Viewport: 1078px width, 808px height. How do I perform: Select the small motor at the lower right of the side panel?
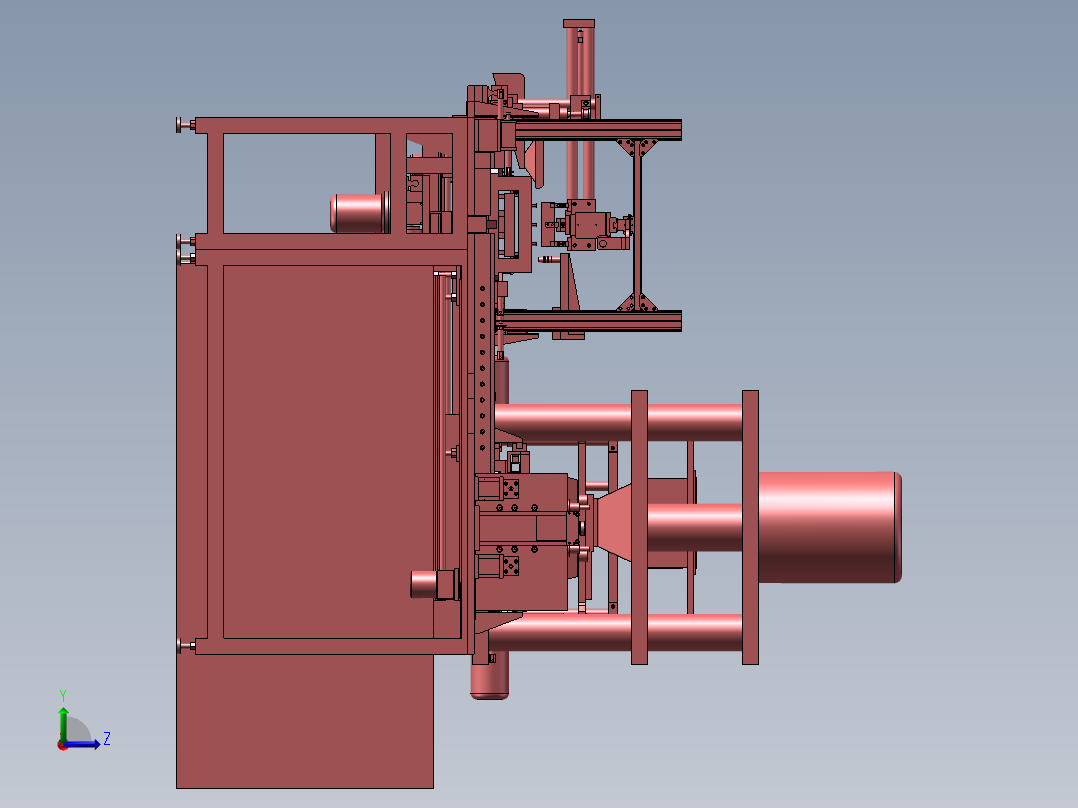434,584
